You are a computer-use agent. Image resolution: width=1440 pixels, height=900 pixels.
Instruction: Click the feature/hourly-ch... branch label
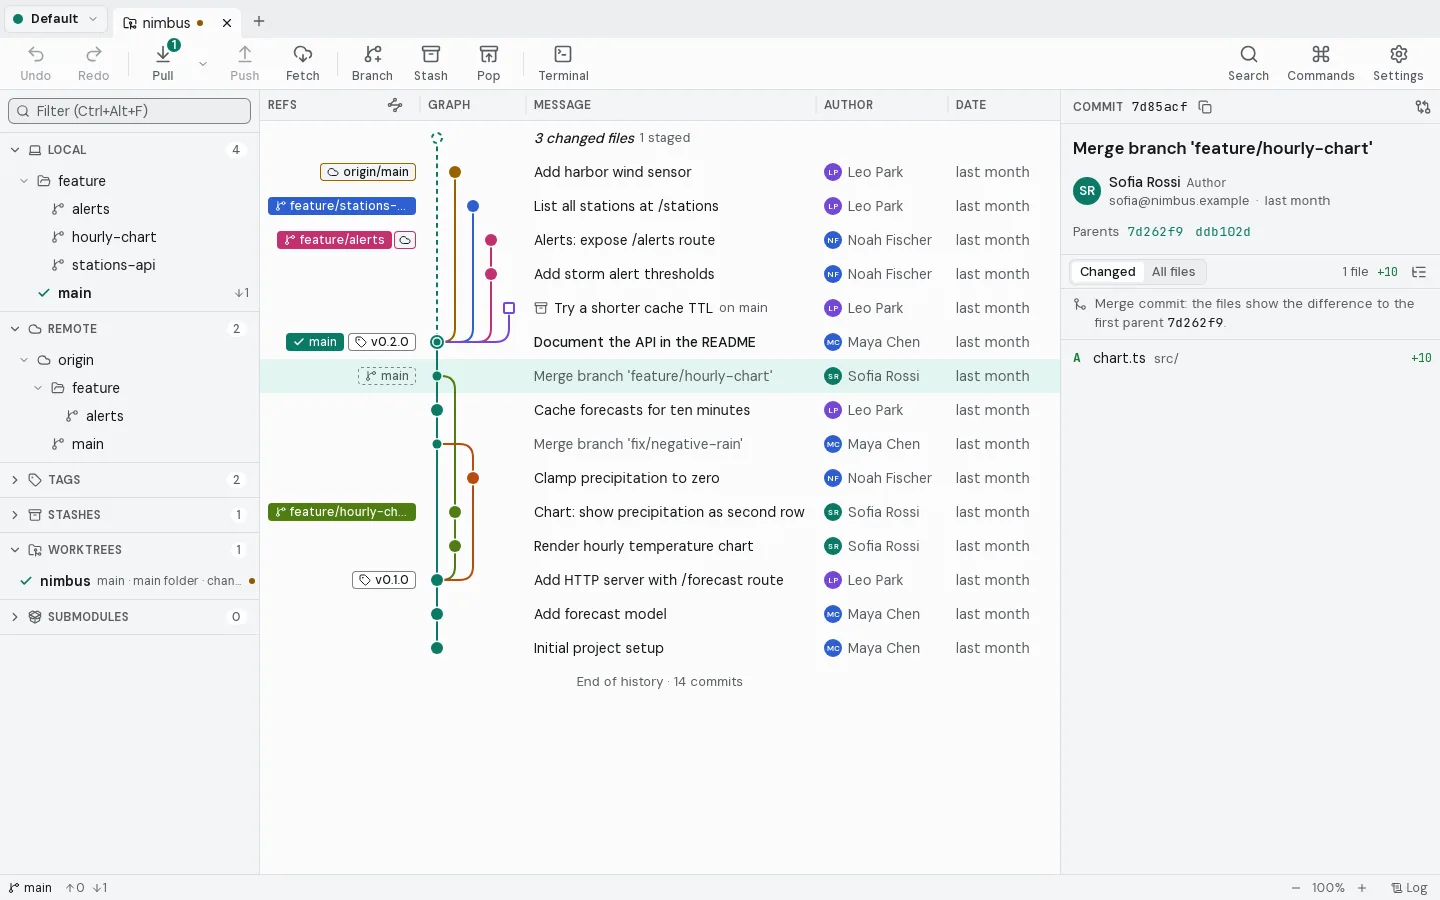point(342,512)
